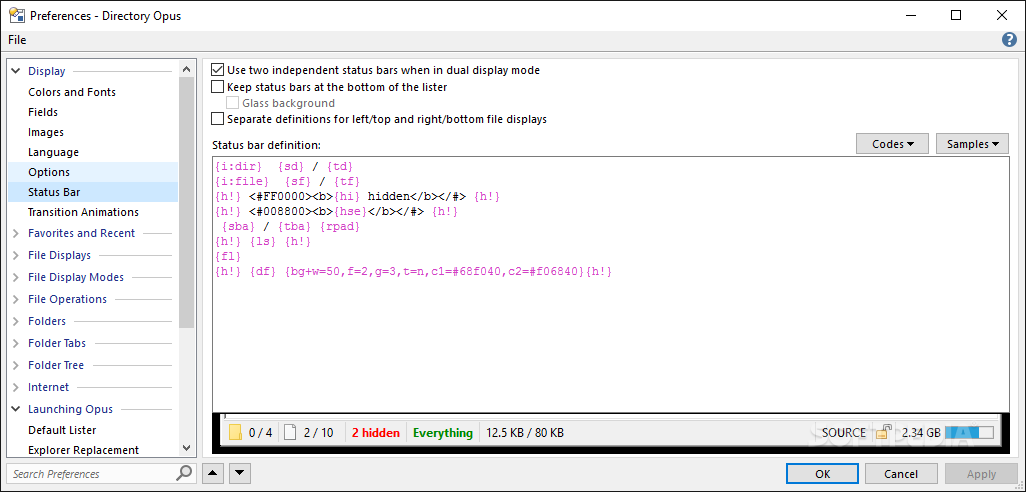This screenshot has width=1026, height=492.
Task: Click into the Search Preferences field
Action: tap(93, 474)
